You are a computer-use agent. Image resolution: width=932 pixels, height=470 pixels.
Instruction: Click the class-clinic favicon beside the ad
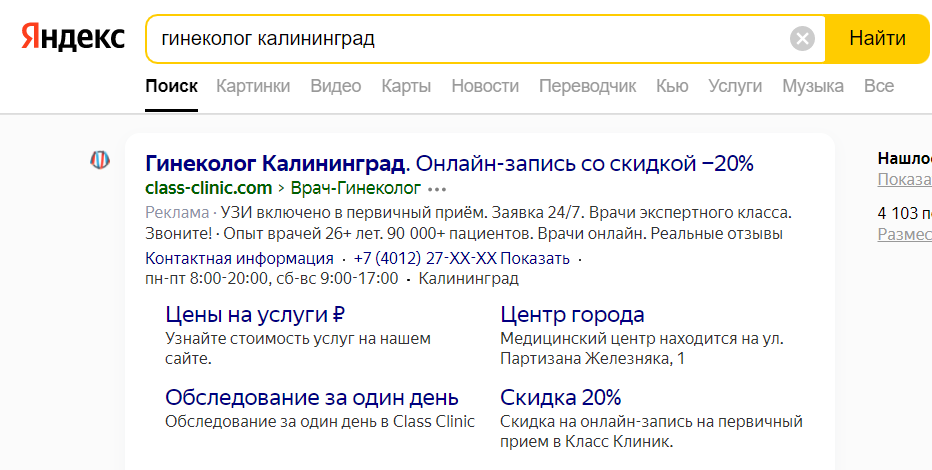coord(100,159)
